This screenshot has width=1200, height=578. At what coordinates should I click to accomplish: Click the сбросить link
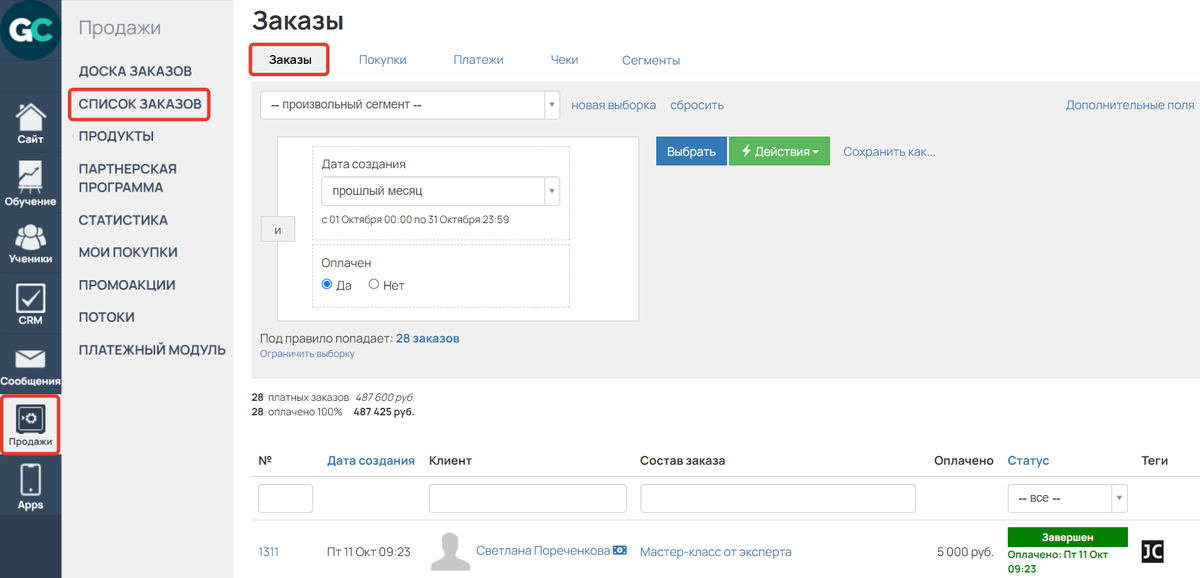697,105
